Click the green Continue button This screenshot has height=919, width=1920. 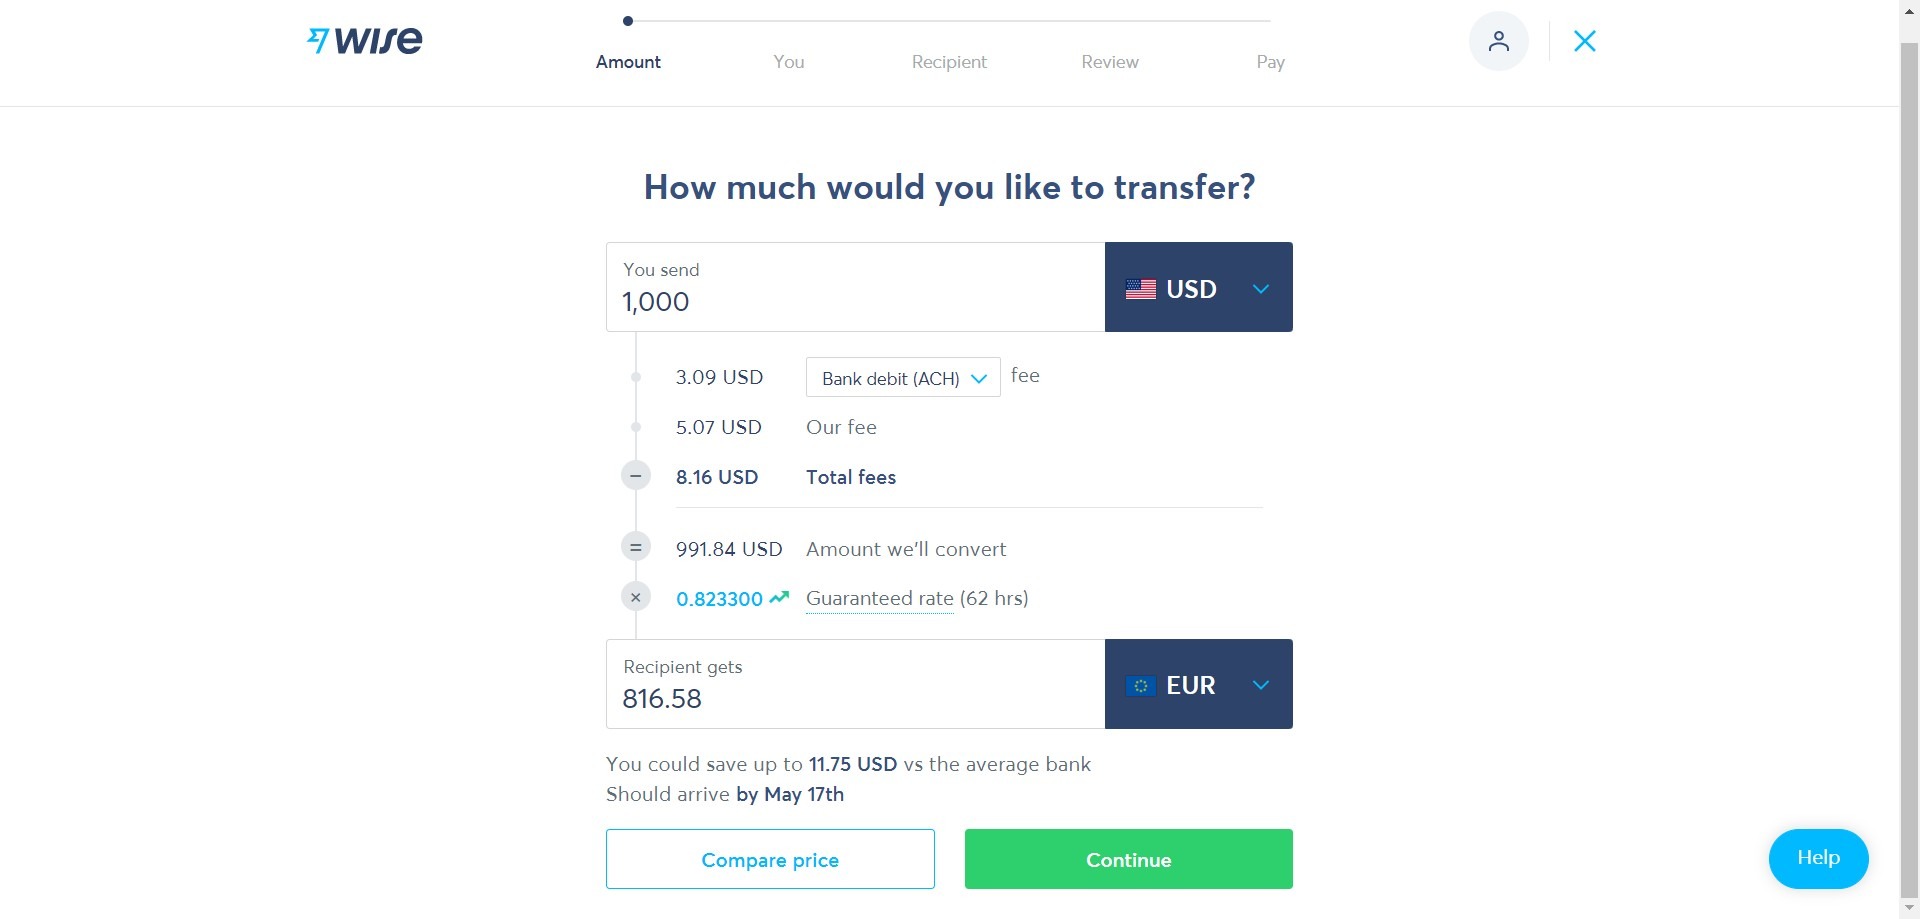coord(1128,859)
